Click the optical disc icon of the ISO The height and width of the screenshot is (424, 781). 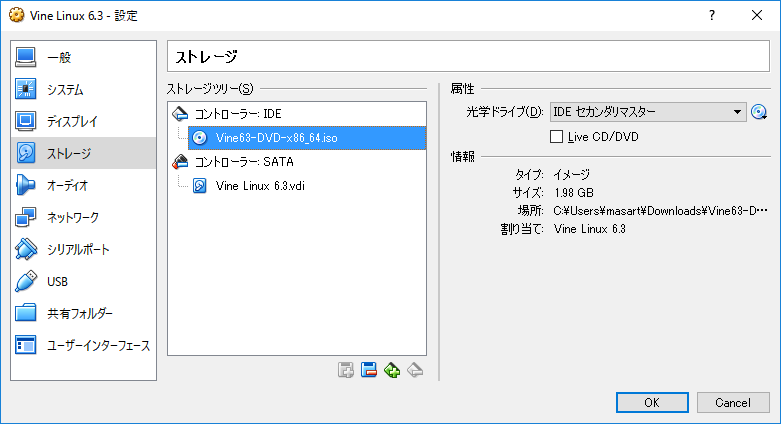(x=200, y=138)
